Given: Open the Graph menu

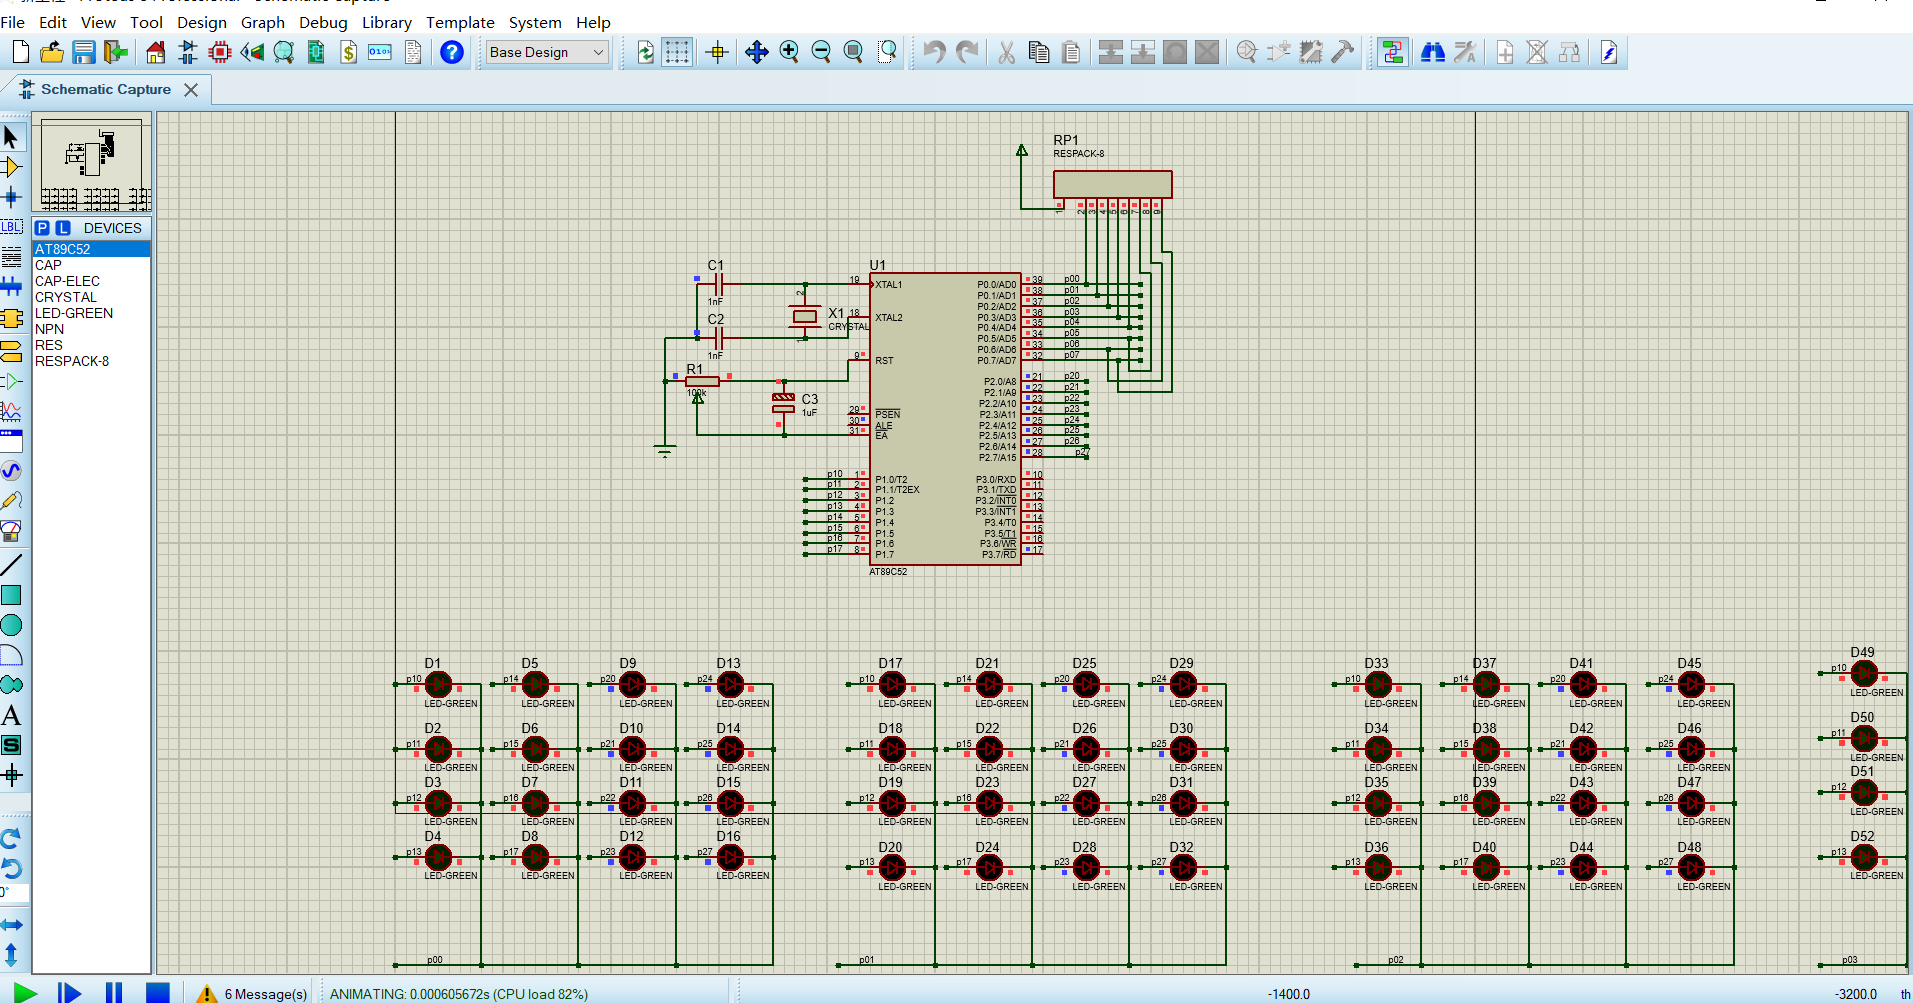Looking at the screenshot, I should [x=263, y=22].
